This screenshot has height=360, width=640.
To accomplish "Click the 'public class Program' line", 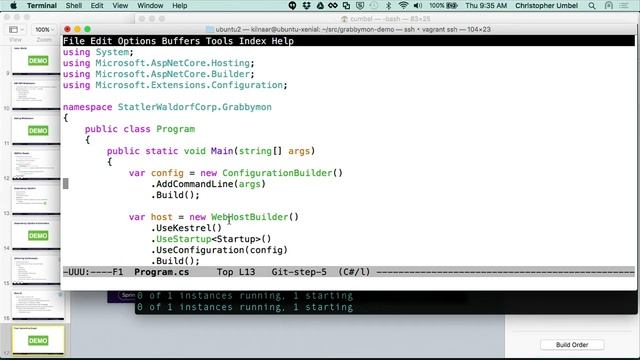I will pos(140,129).
